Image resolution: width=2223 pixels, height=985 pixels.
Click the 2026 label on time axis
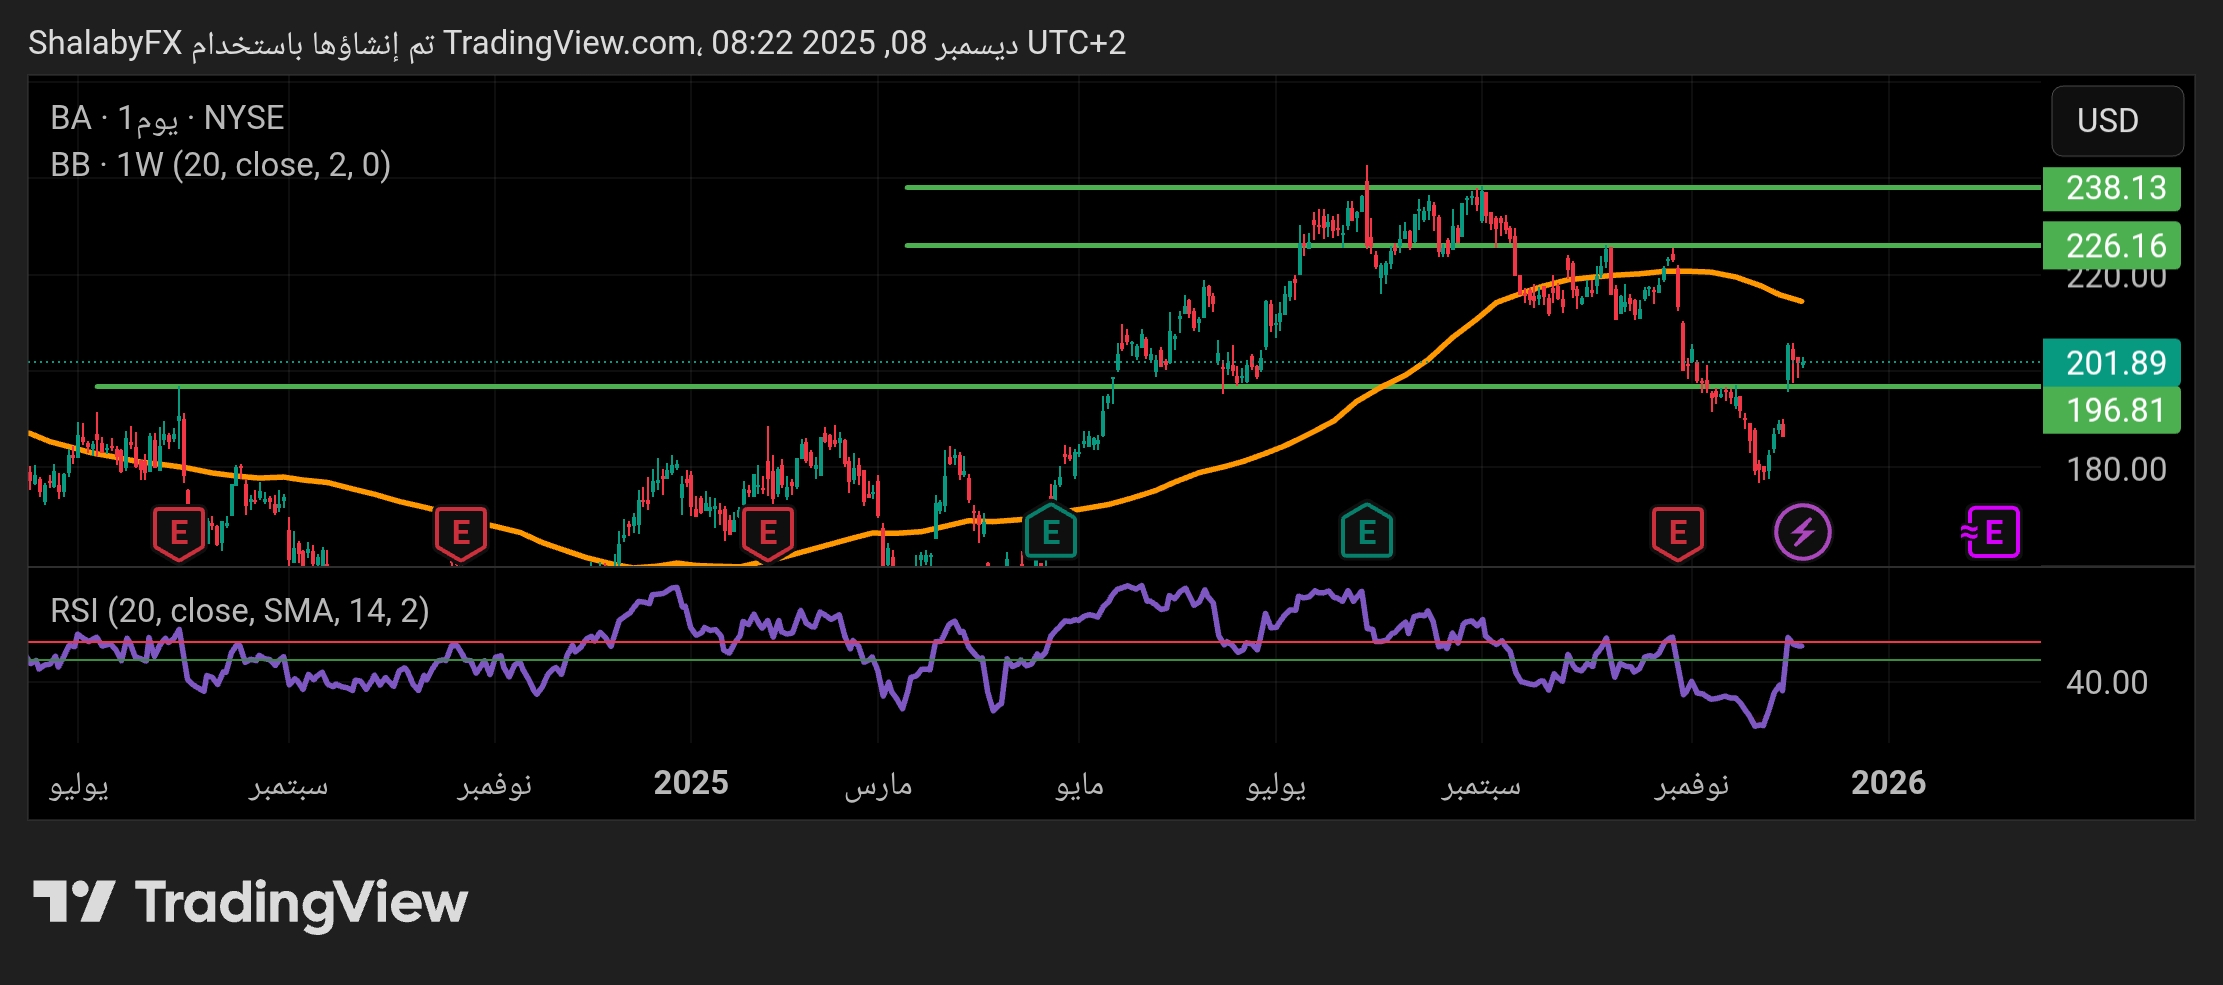click(x=1887, y=783)
